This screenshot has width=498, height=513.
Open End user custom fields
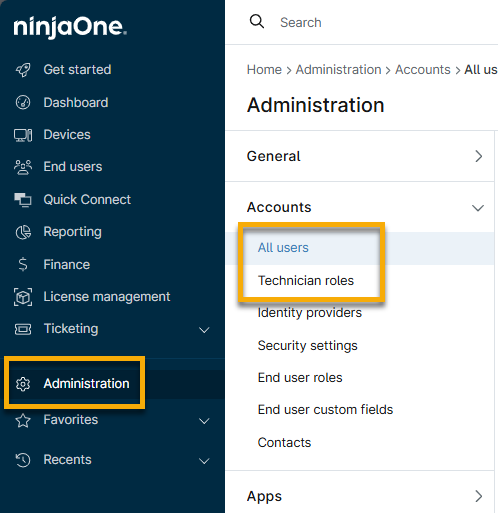(325, 410)
